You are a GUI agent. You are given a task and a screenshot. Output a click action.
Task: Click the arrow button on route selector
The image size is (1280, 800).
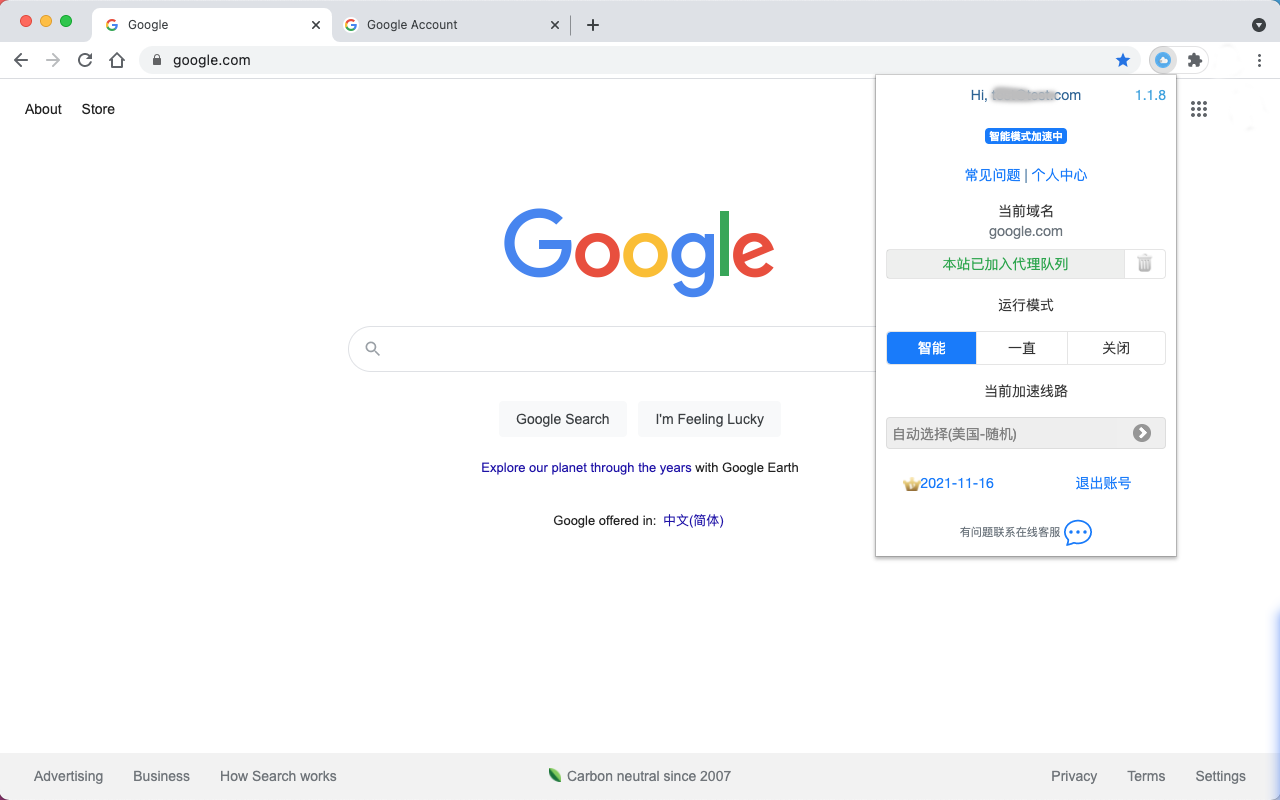click(1142, 433)
